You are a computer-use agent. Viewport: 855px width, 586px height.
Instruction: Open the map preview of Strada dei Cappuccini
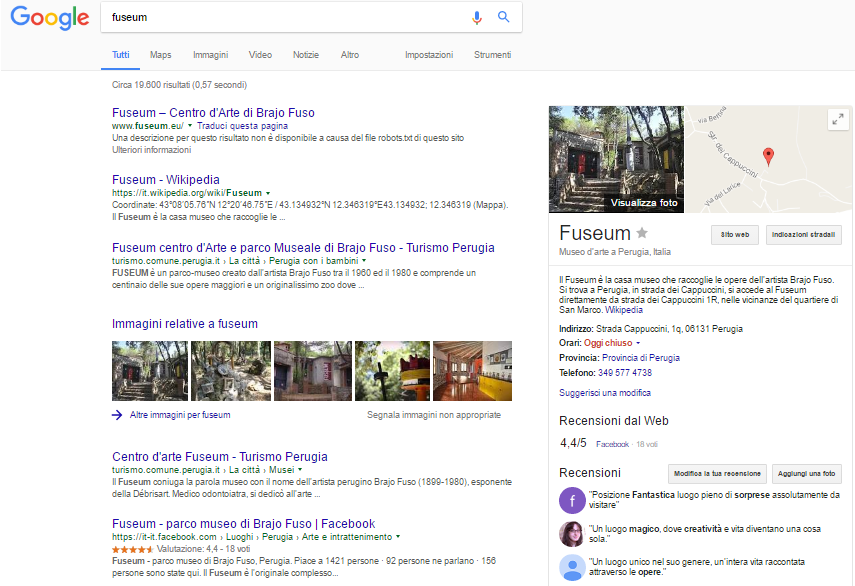click(x=768, y=159)
